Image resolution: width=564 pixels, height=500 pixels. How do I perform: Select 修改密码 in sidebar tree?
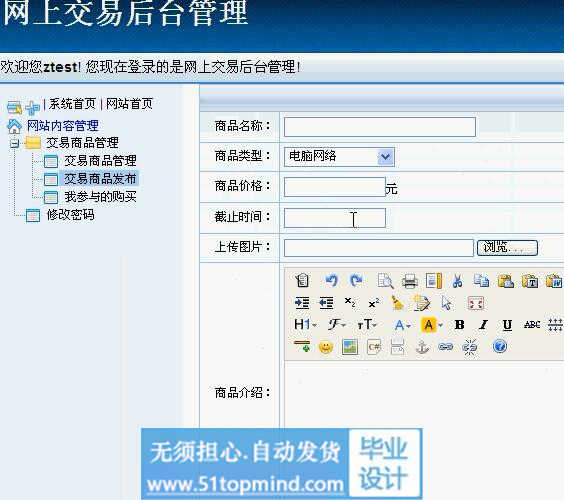coord(70,215)
